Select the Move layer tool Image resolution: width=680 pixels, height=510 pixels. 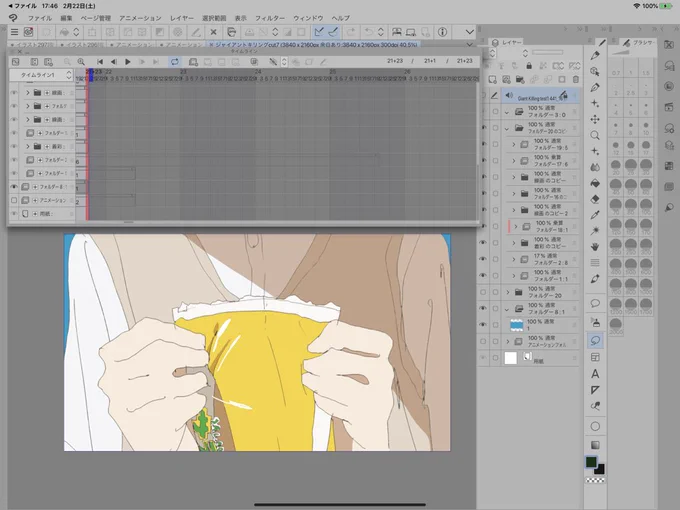(595, 119)
